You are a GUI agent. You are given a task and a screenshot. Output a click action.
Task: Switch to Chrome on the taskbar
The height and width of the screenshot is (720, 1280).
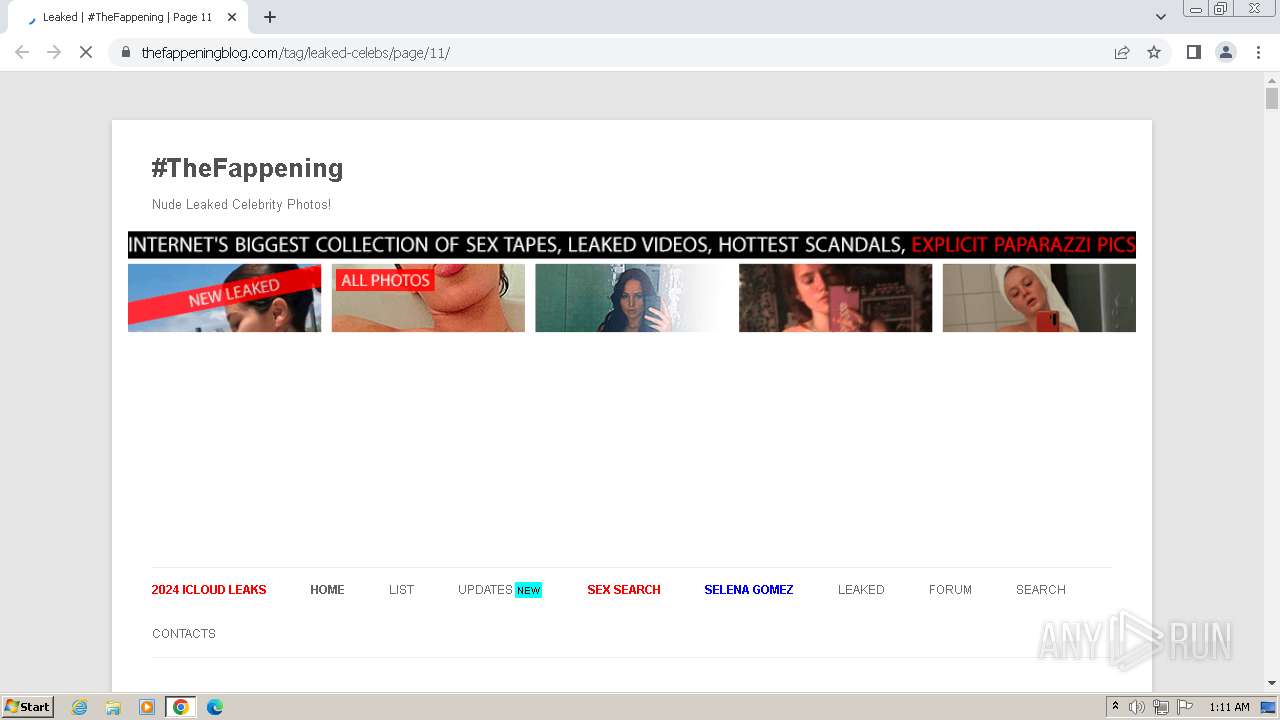point(181,707)
